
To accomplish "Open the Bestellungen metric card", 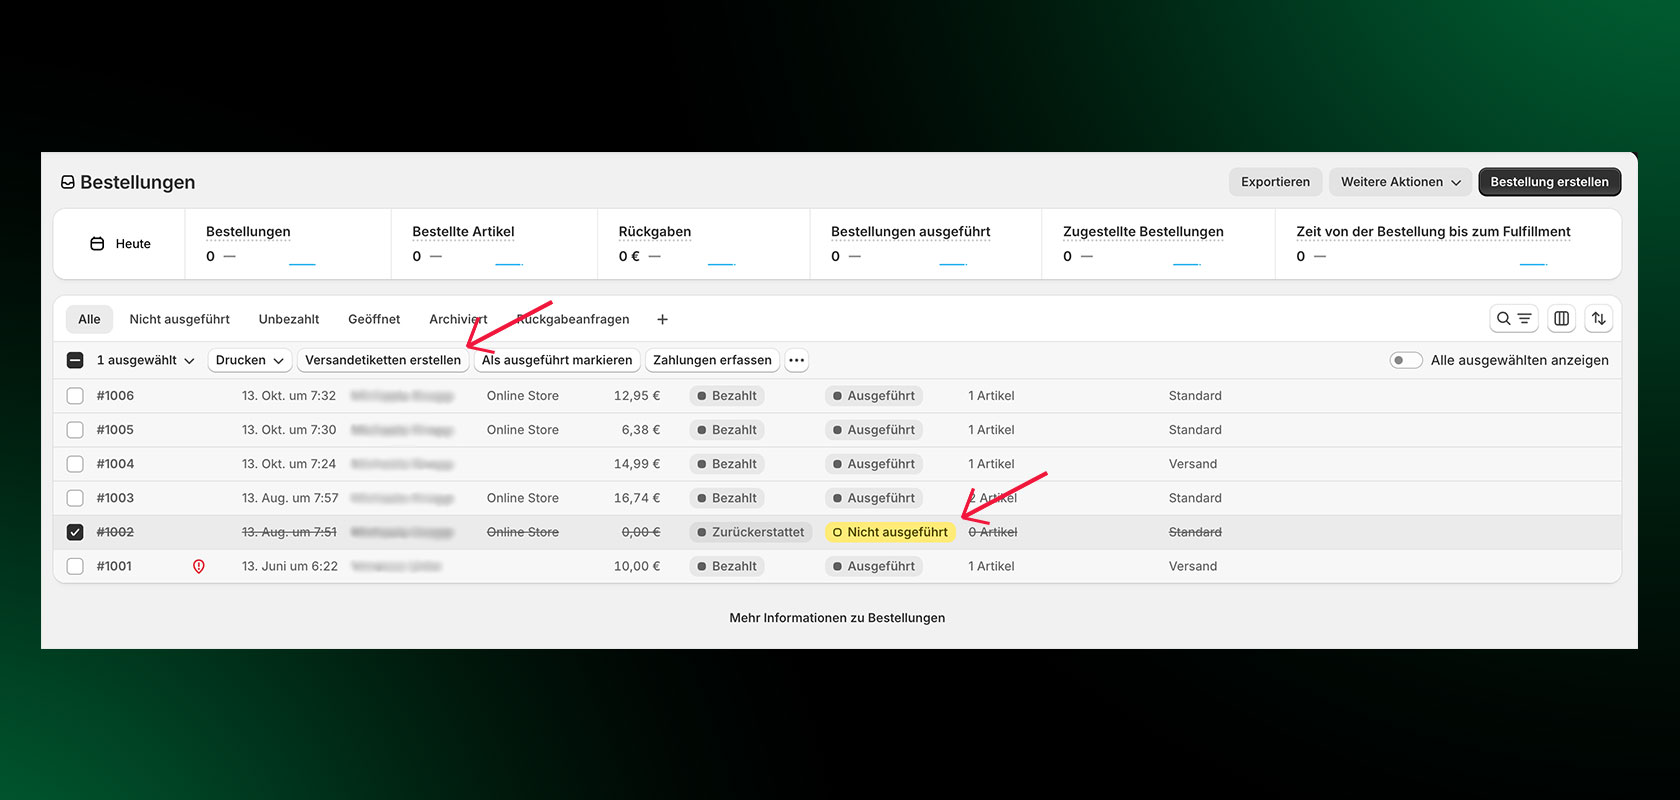I will coord(288,244).
